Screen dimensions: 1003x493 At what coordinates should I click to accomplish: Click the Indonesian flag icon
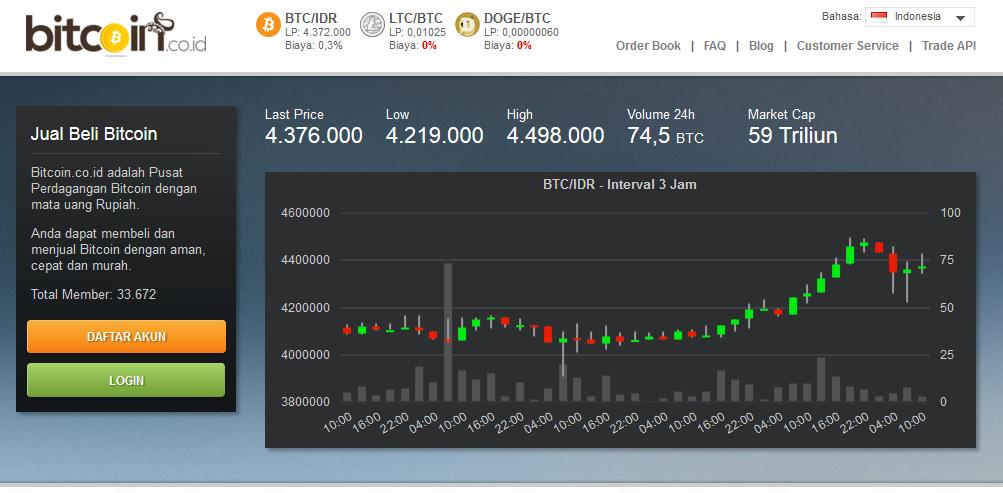[879, 17]
